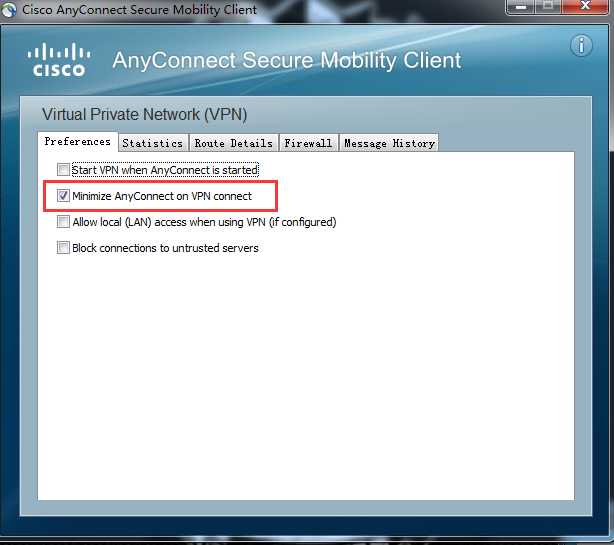Image resolution: width=614 pixels, height=545 pixels.
Task: Click empty white area of Preferences pane
Action: tap(305, 372)
